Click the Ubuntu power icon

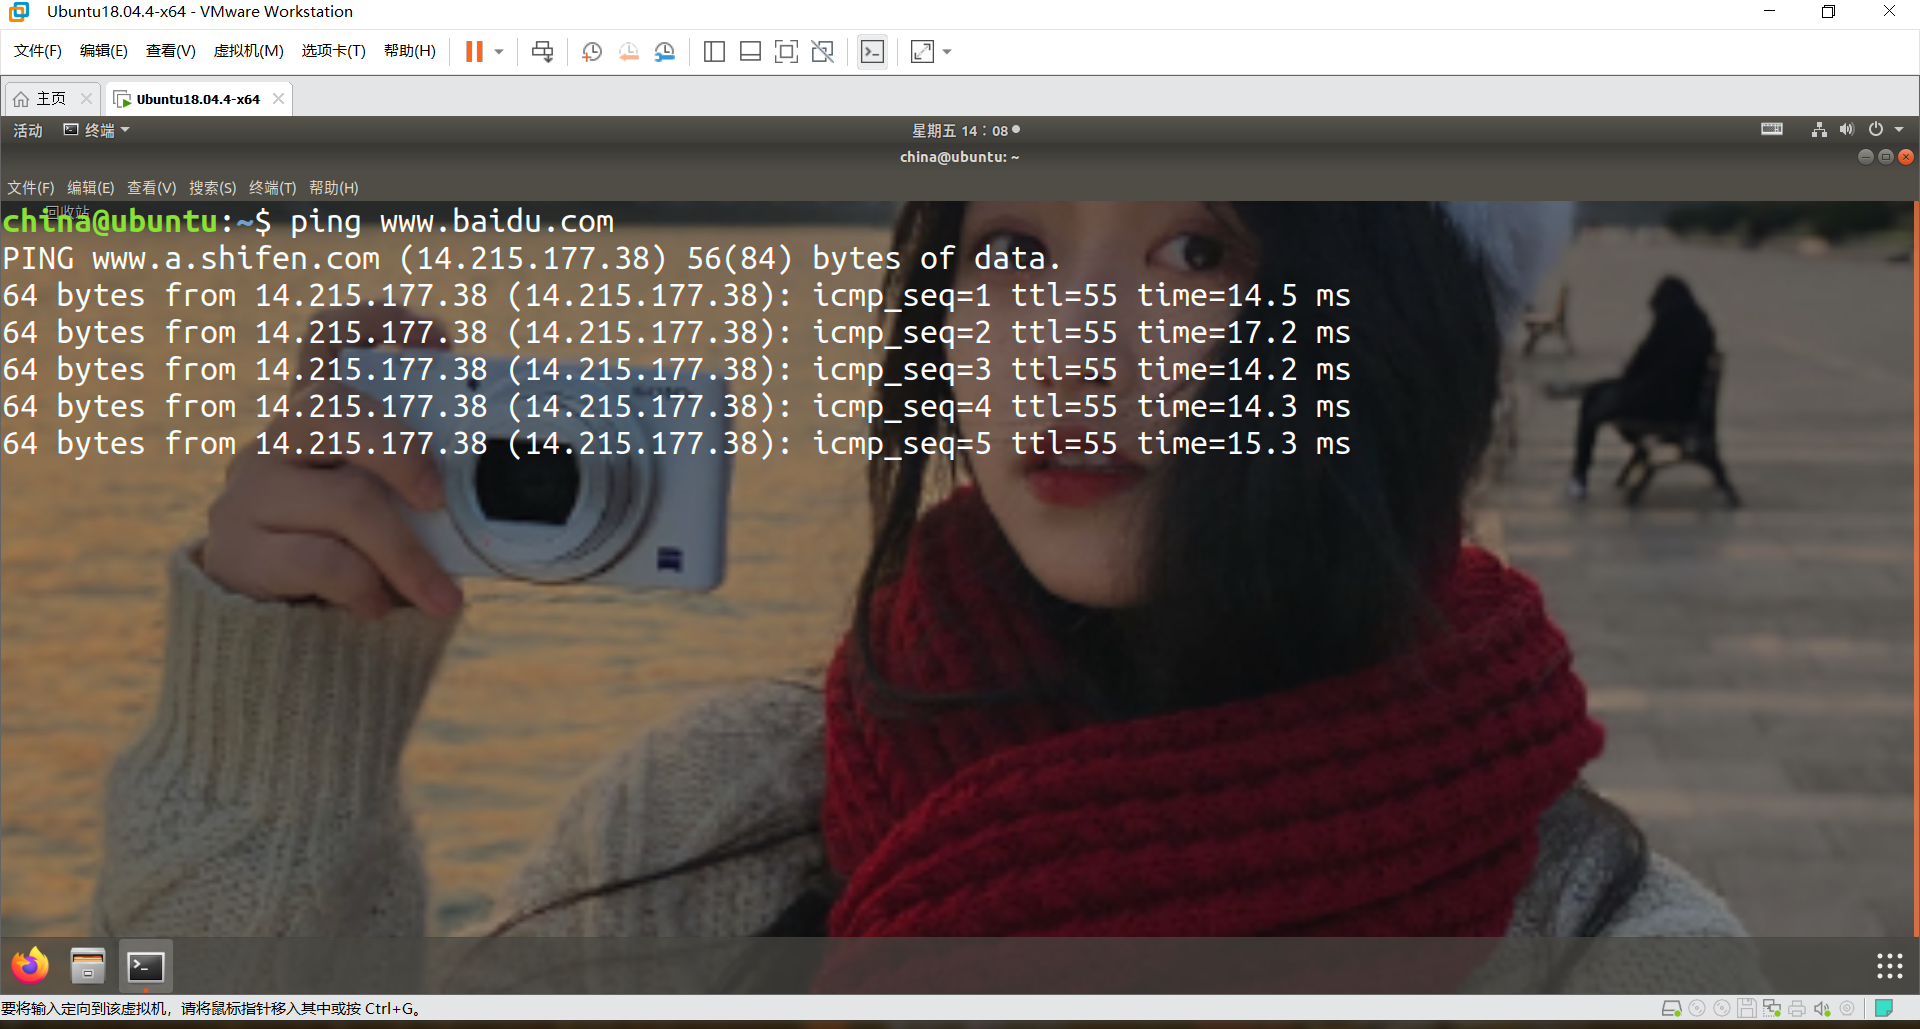point(1876,129)
